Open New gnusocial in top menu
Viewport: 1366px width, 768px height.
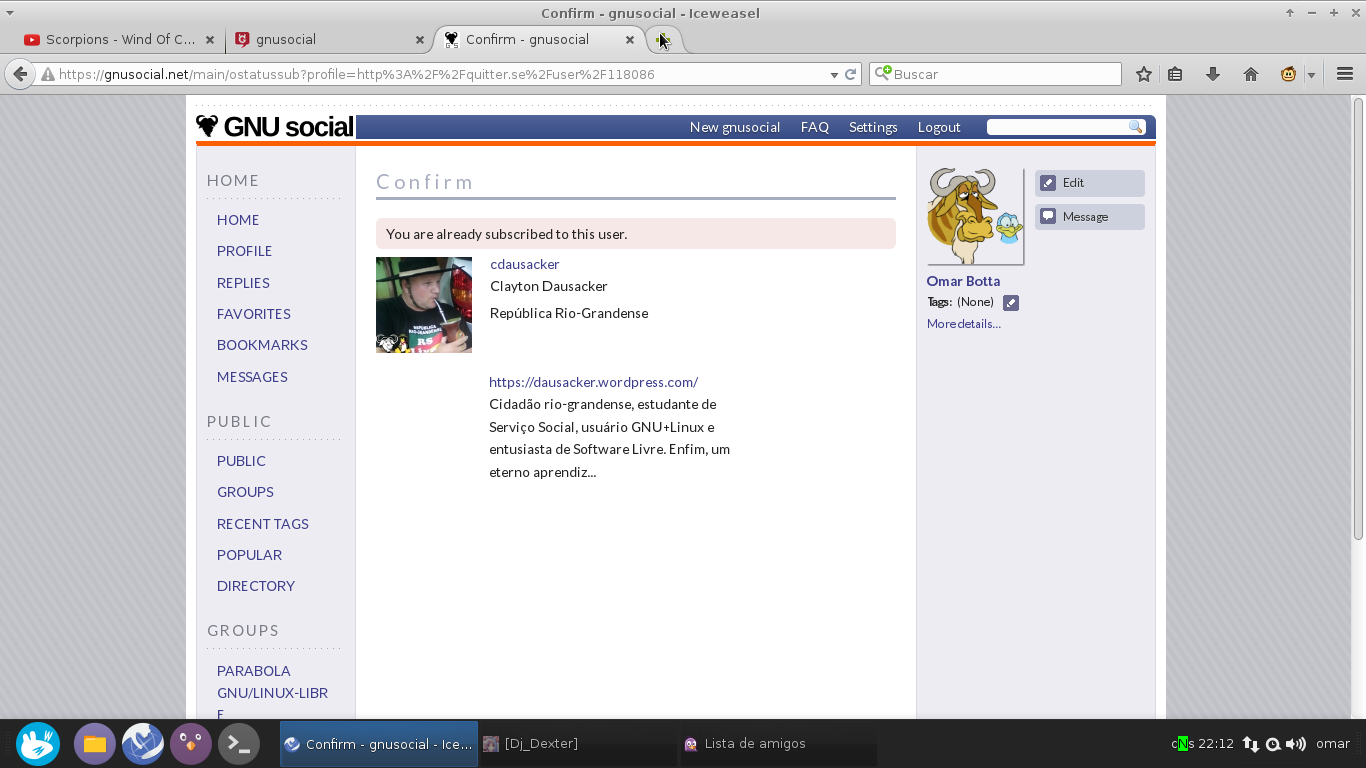(x=735, y=127)
